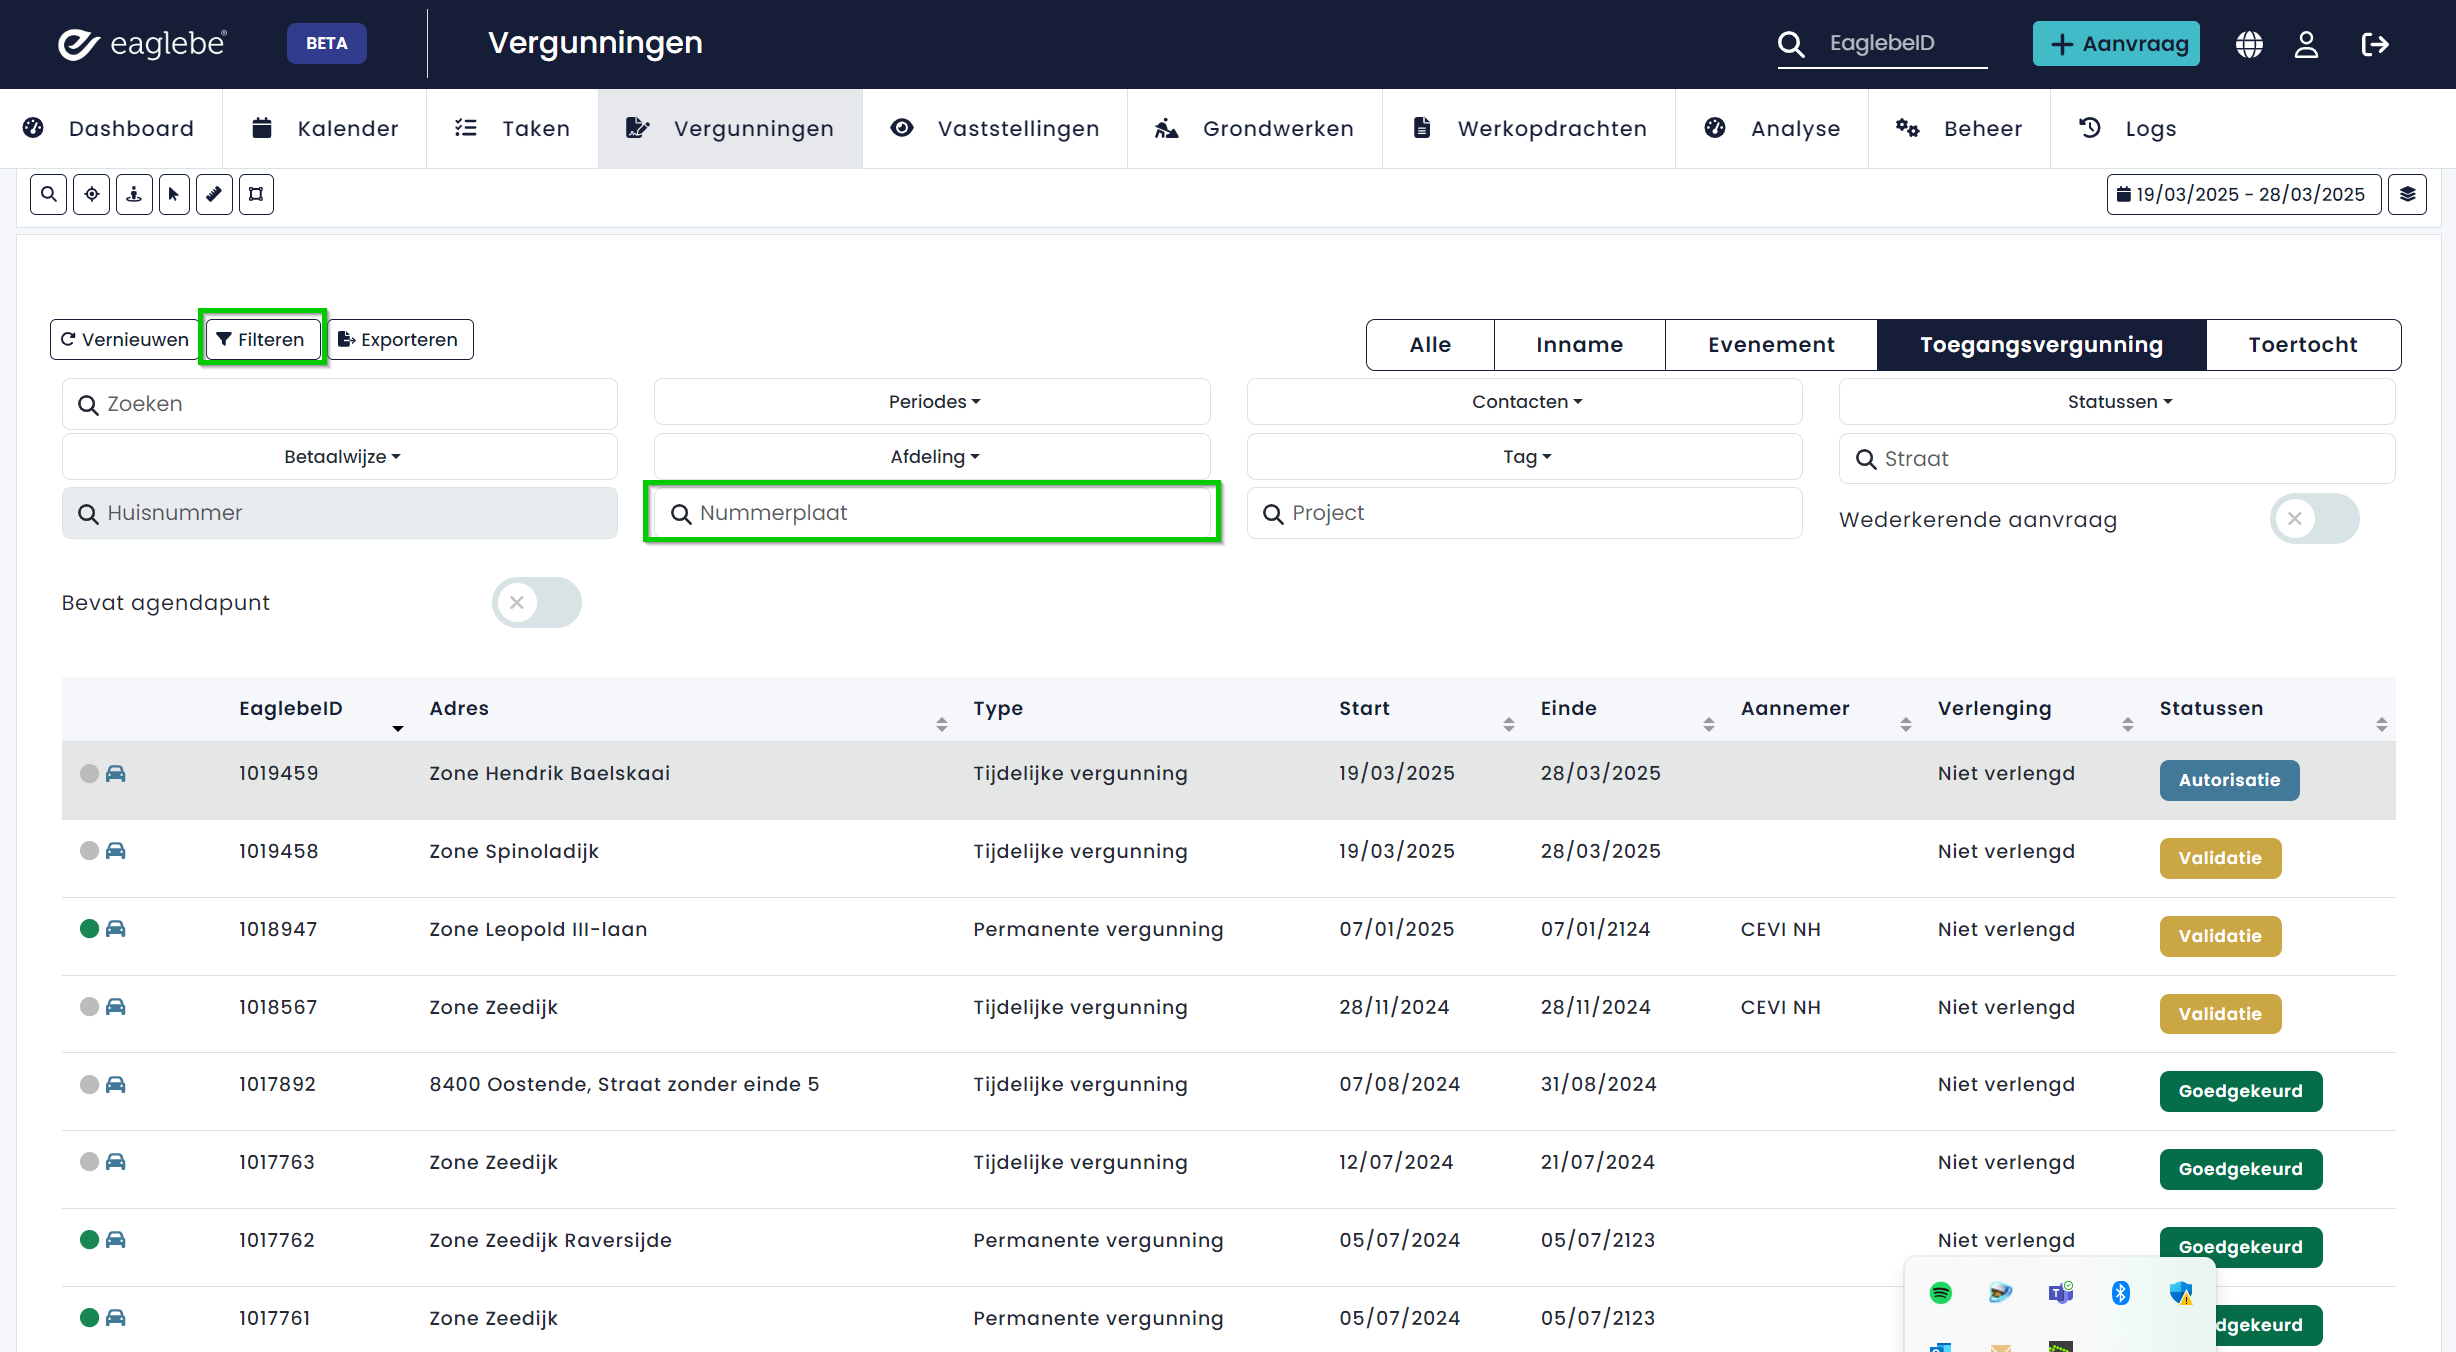The width and height of the screenshot is (2456, 1352).
Task: Click the logout arrow icon
Action: [x=2374, y=44]
